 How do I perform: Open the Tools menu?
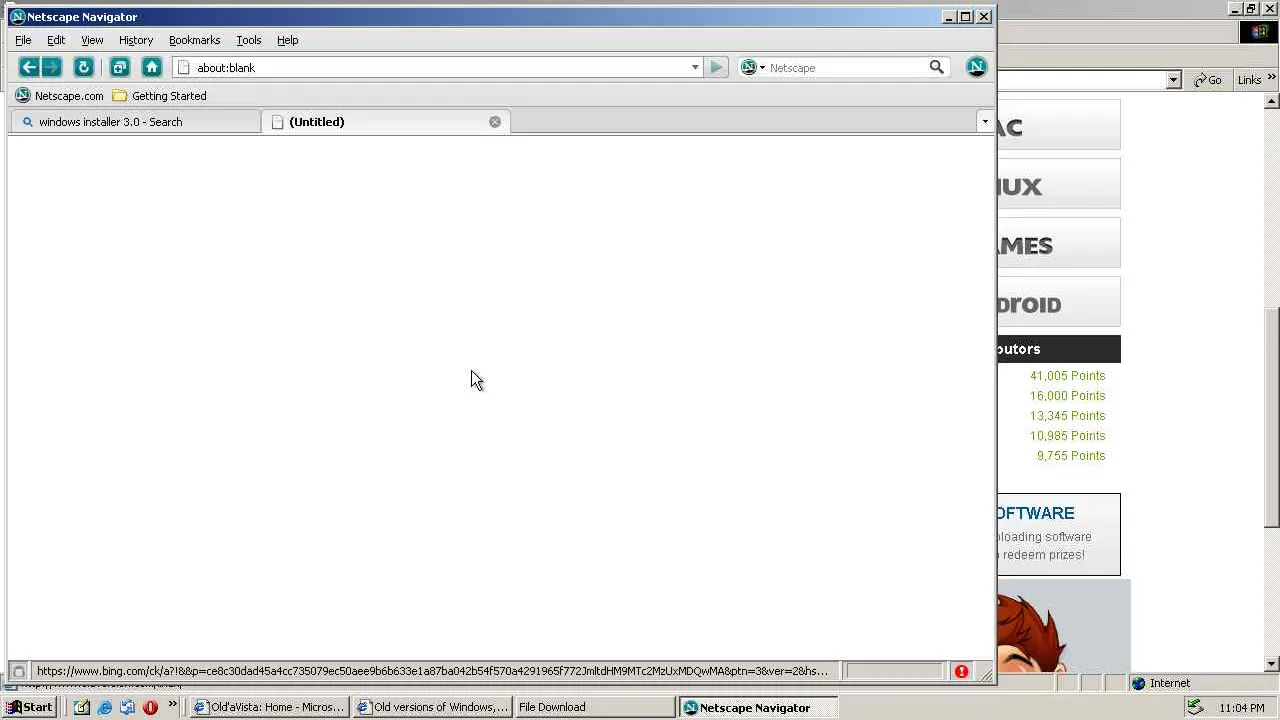(x=249, y=40)
